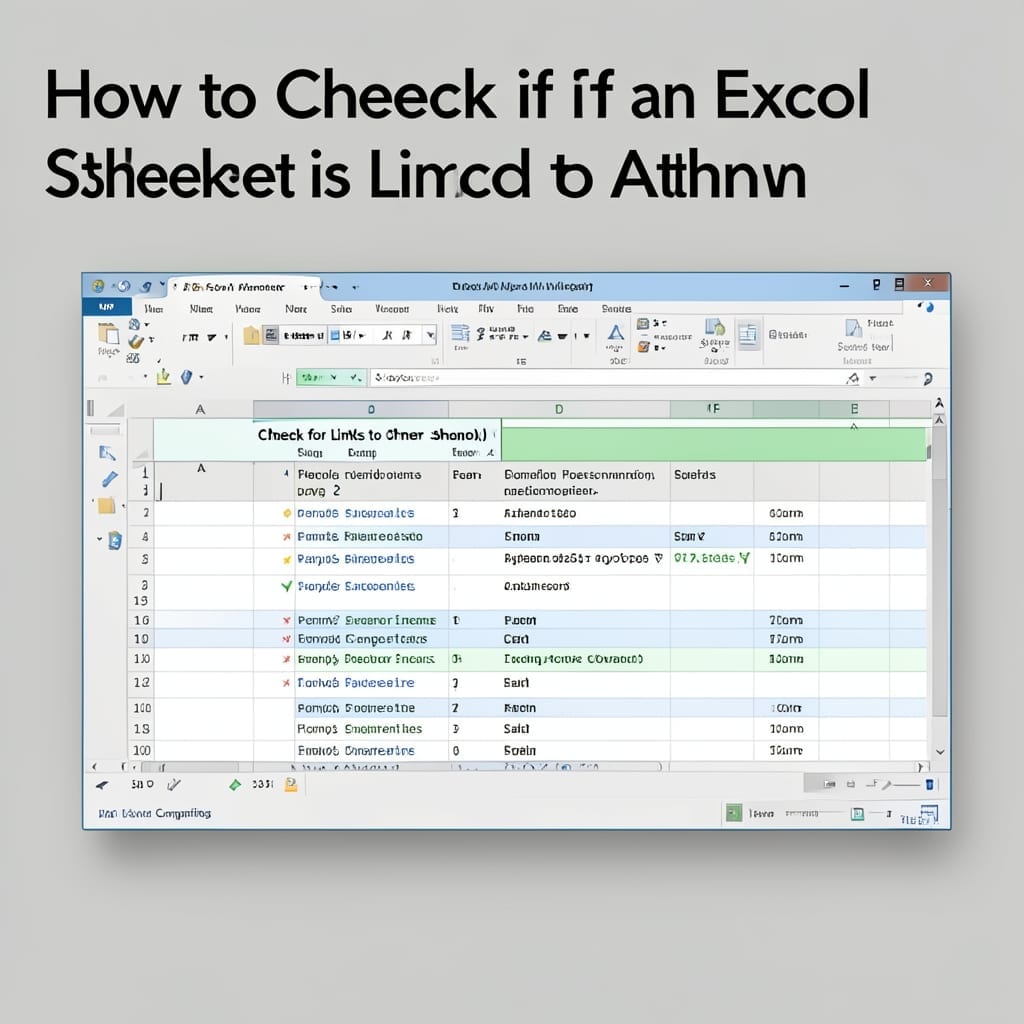Click the round Office orb icon in title bar

97,286
